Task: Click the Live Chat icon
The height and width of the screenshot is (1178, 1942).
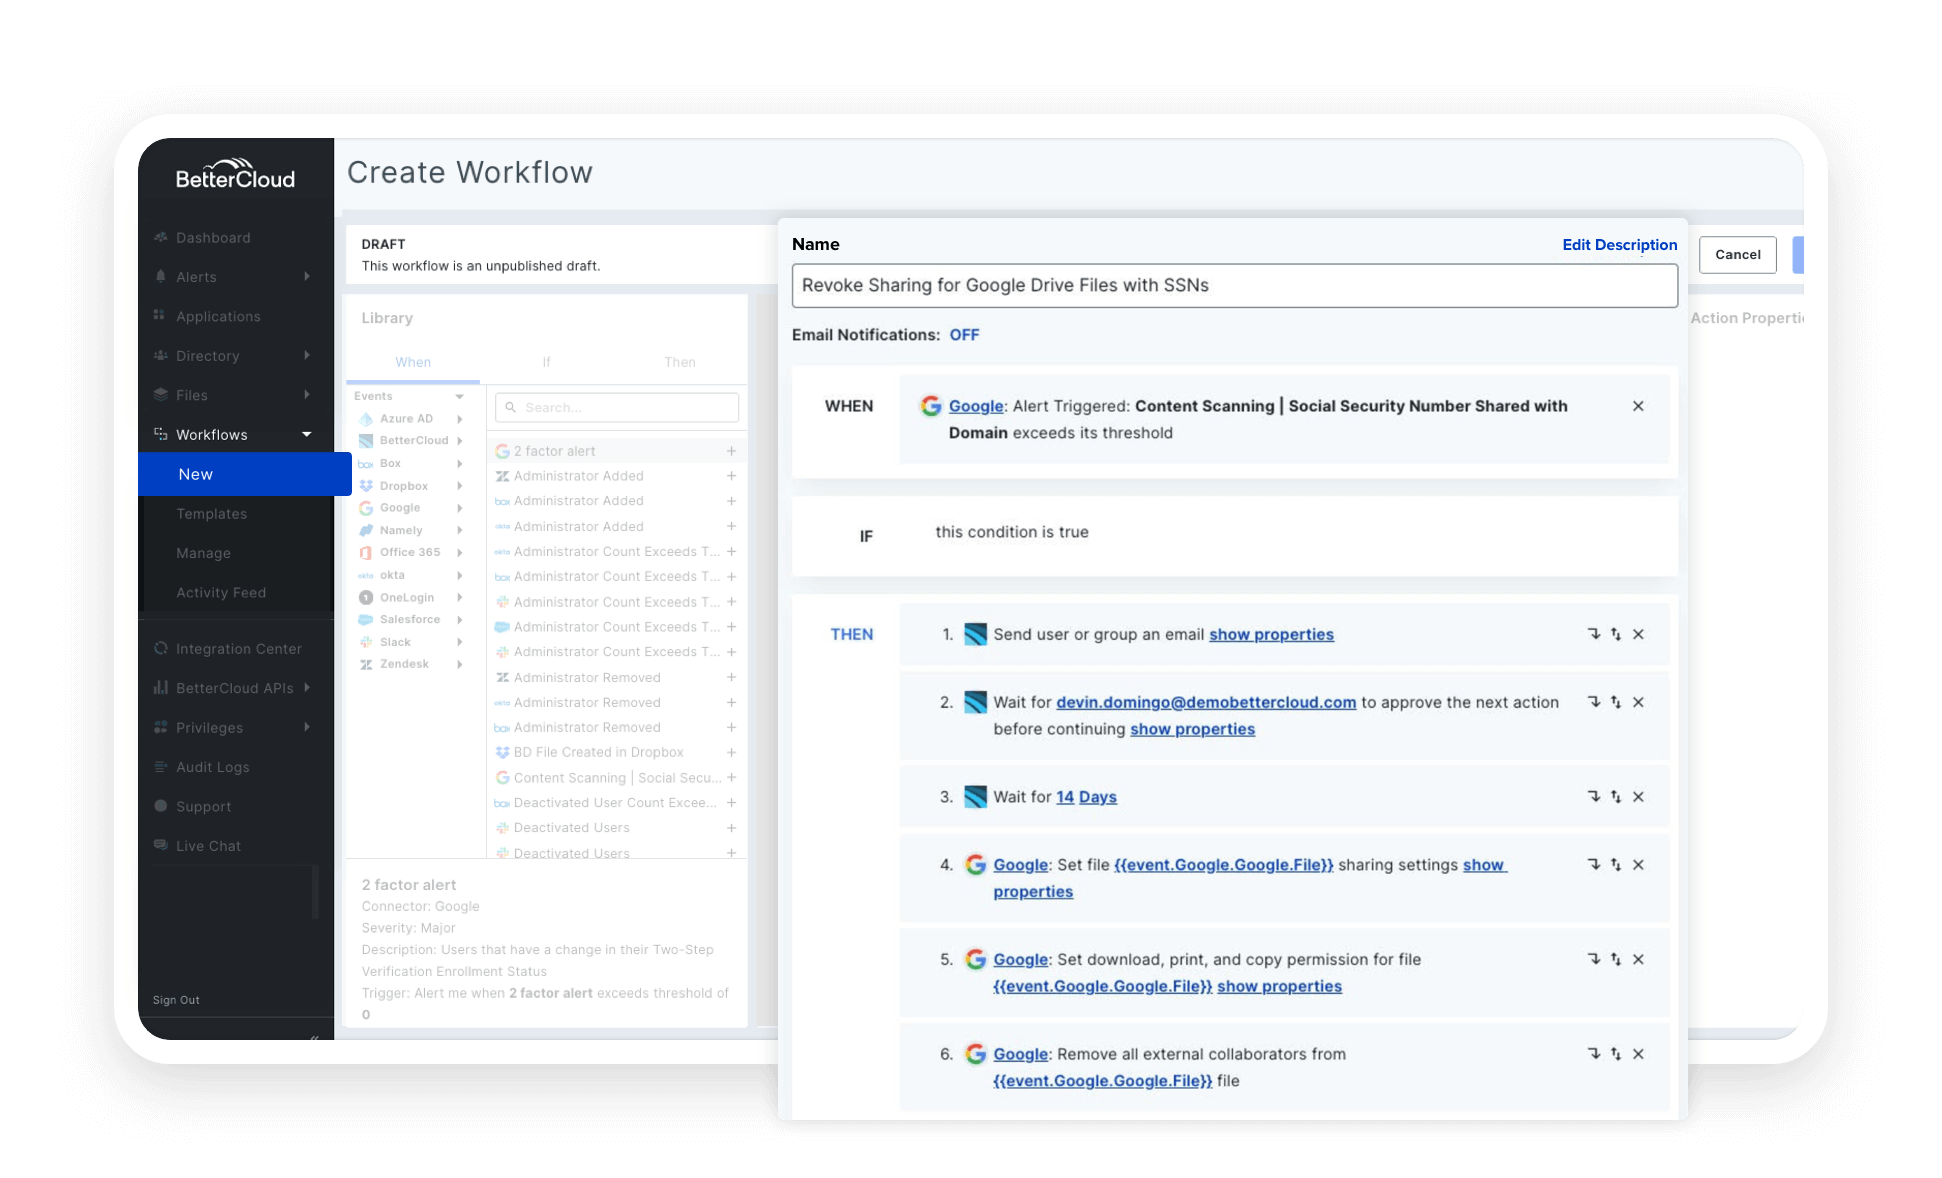Action: (x=160, y=845)
